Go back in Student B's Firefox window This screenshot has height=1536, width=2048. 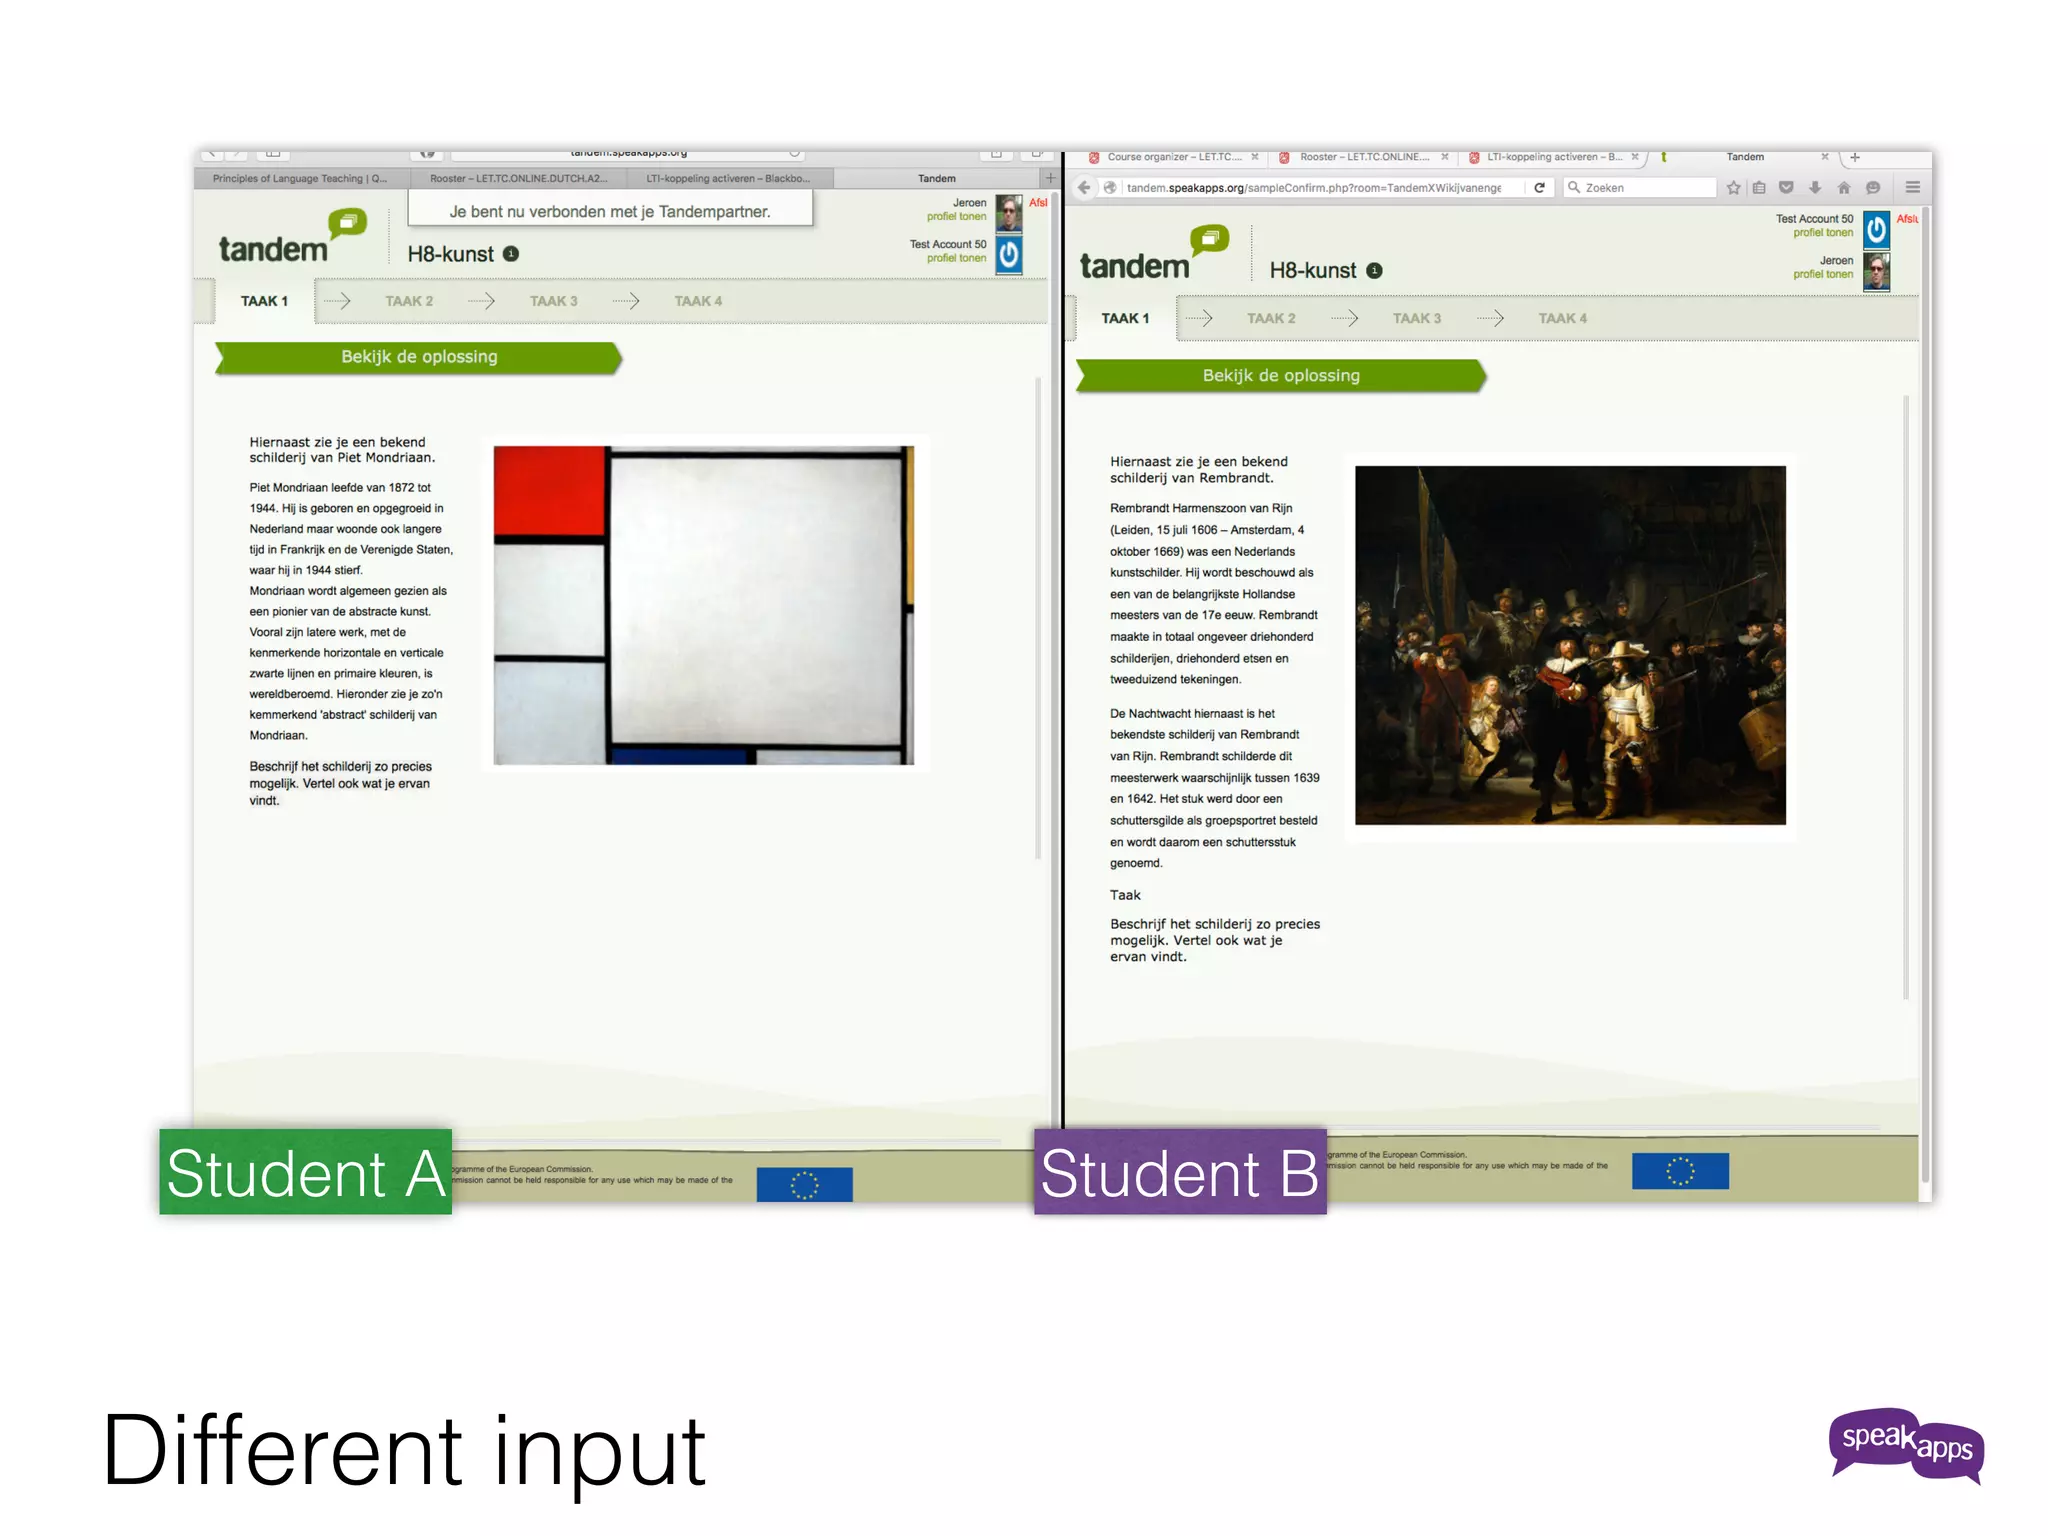[1085, 188]
